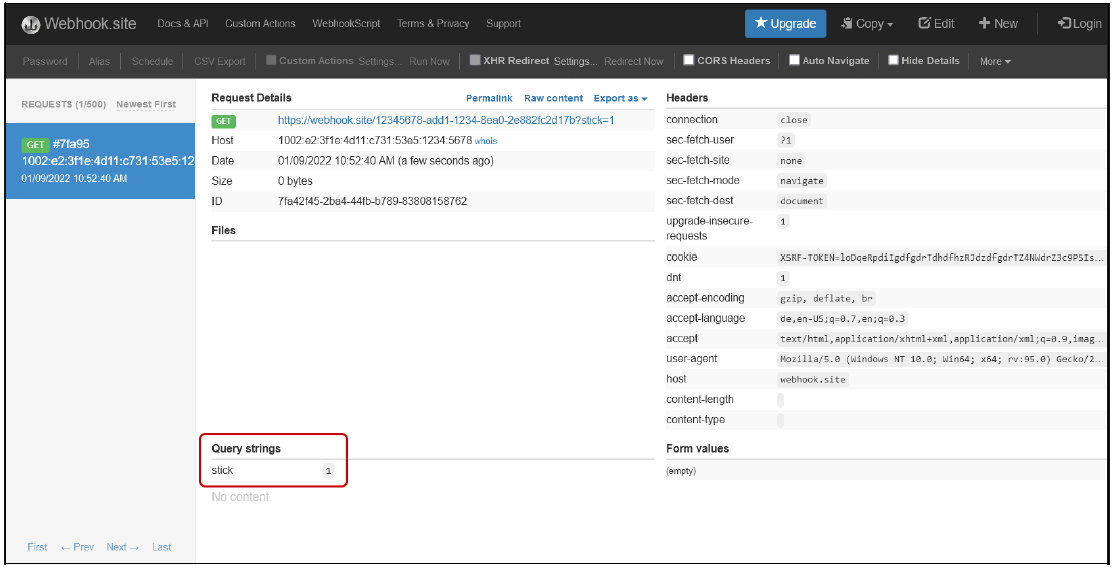The image size is (1115, 571).
Task: Open WebhookScript page
Action: (x=346, y=23)
